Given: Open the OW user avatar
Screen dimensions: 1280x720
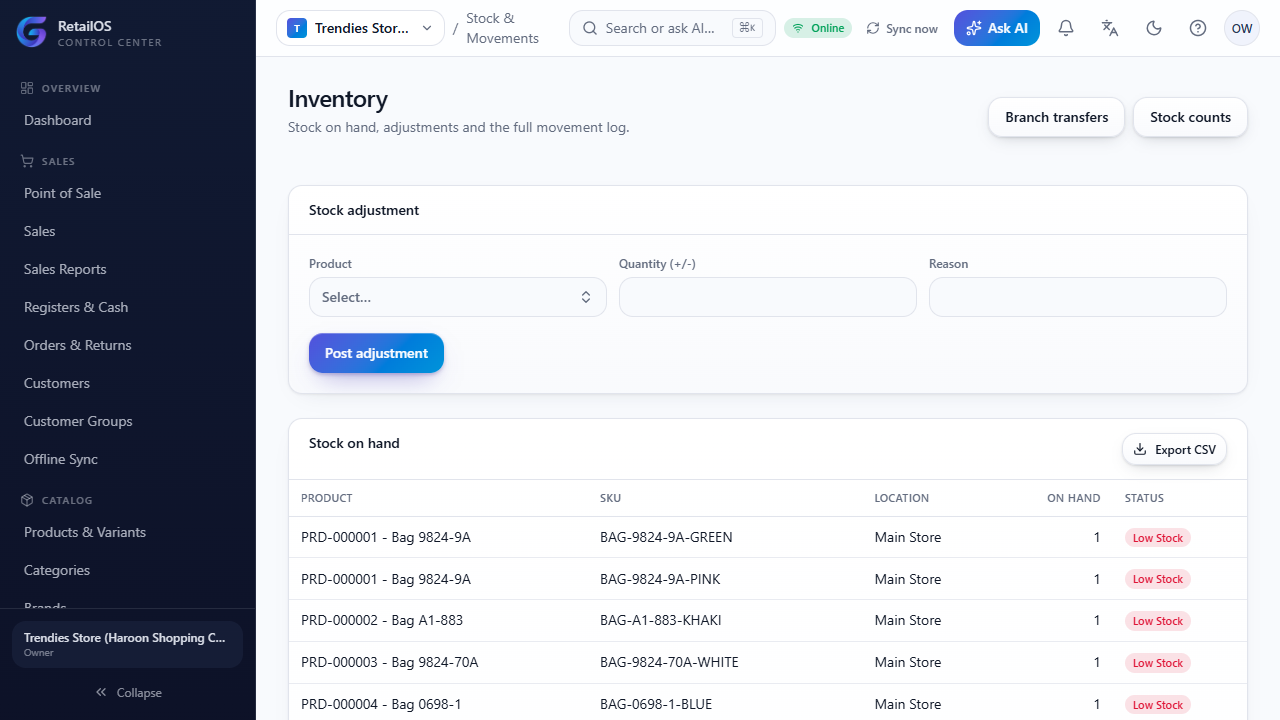Looking at the screenshot, I should (1242, 28).
